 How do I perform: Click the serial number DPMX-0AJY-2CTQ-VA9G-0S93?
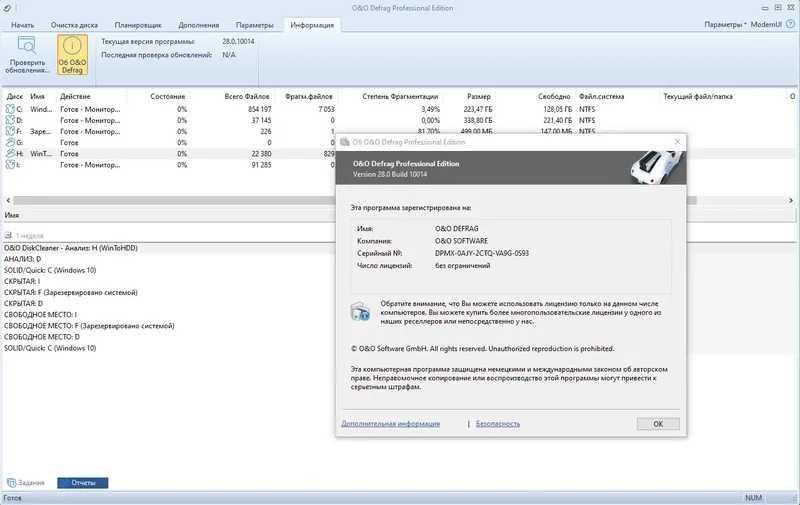[482, 253]
